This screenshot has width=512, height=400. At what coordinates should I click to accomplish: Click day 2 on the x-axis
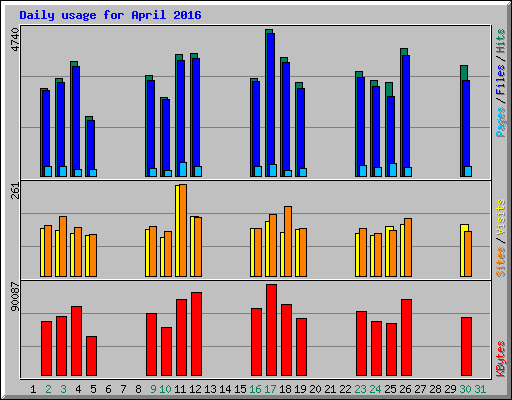(x=48, y=389)
